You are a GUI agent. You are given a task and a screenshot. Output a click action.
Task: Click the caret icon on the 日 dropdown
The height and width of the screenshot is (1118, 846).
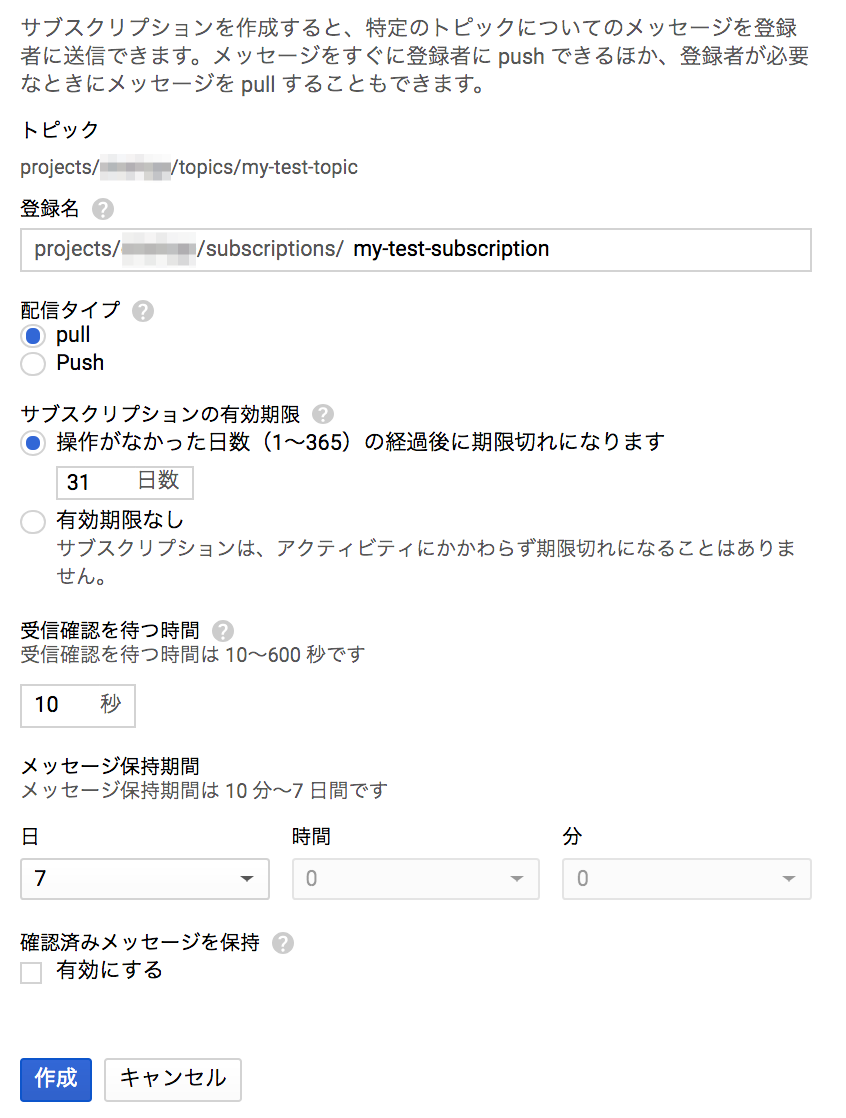click(x=246, y=879)
